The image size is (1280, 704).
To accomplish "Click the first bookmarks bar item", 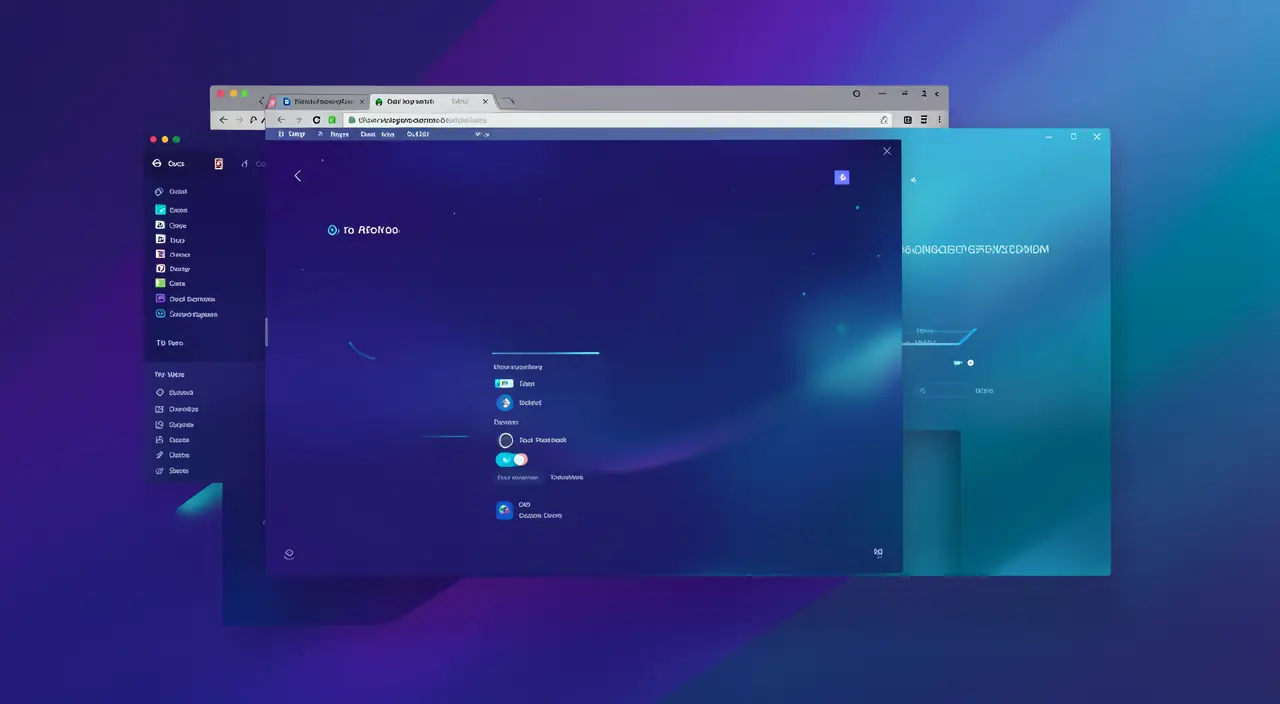I will [294, 133].
